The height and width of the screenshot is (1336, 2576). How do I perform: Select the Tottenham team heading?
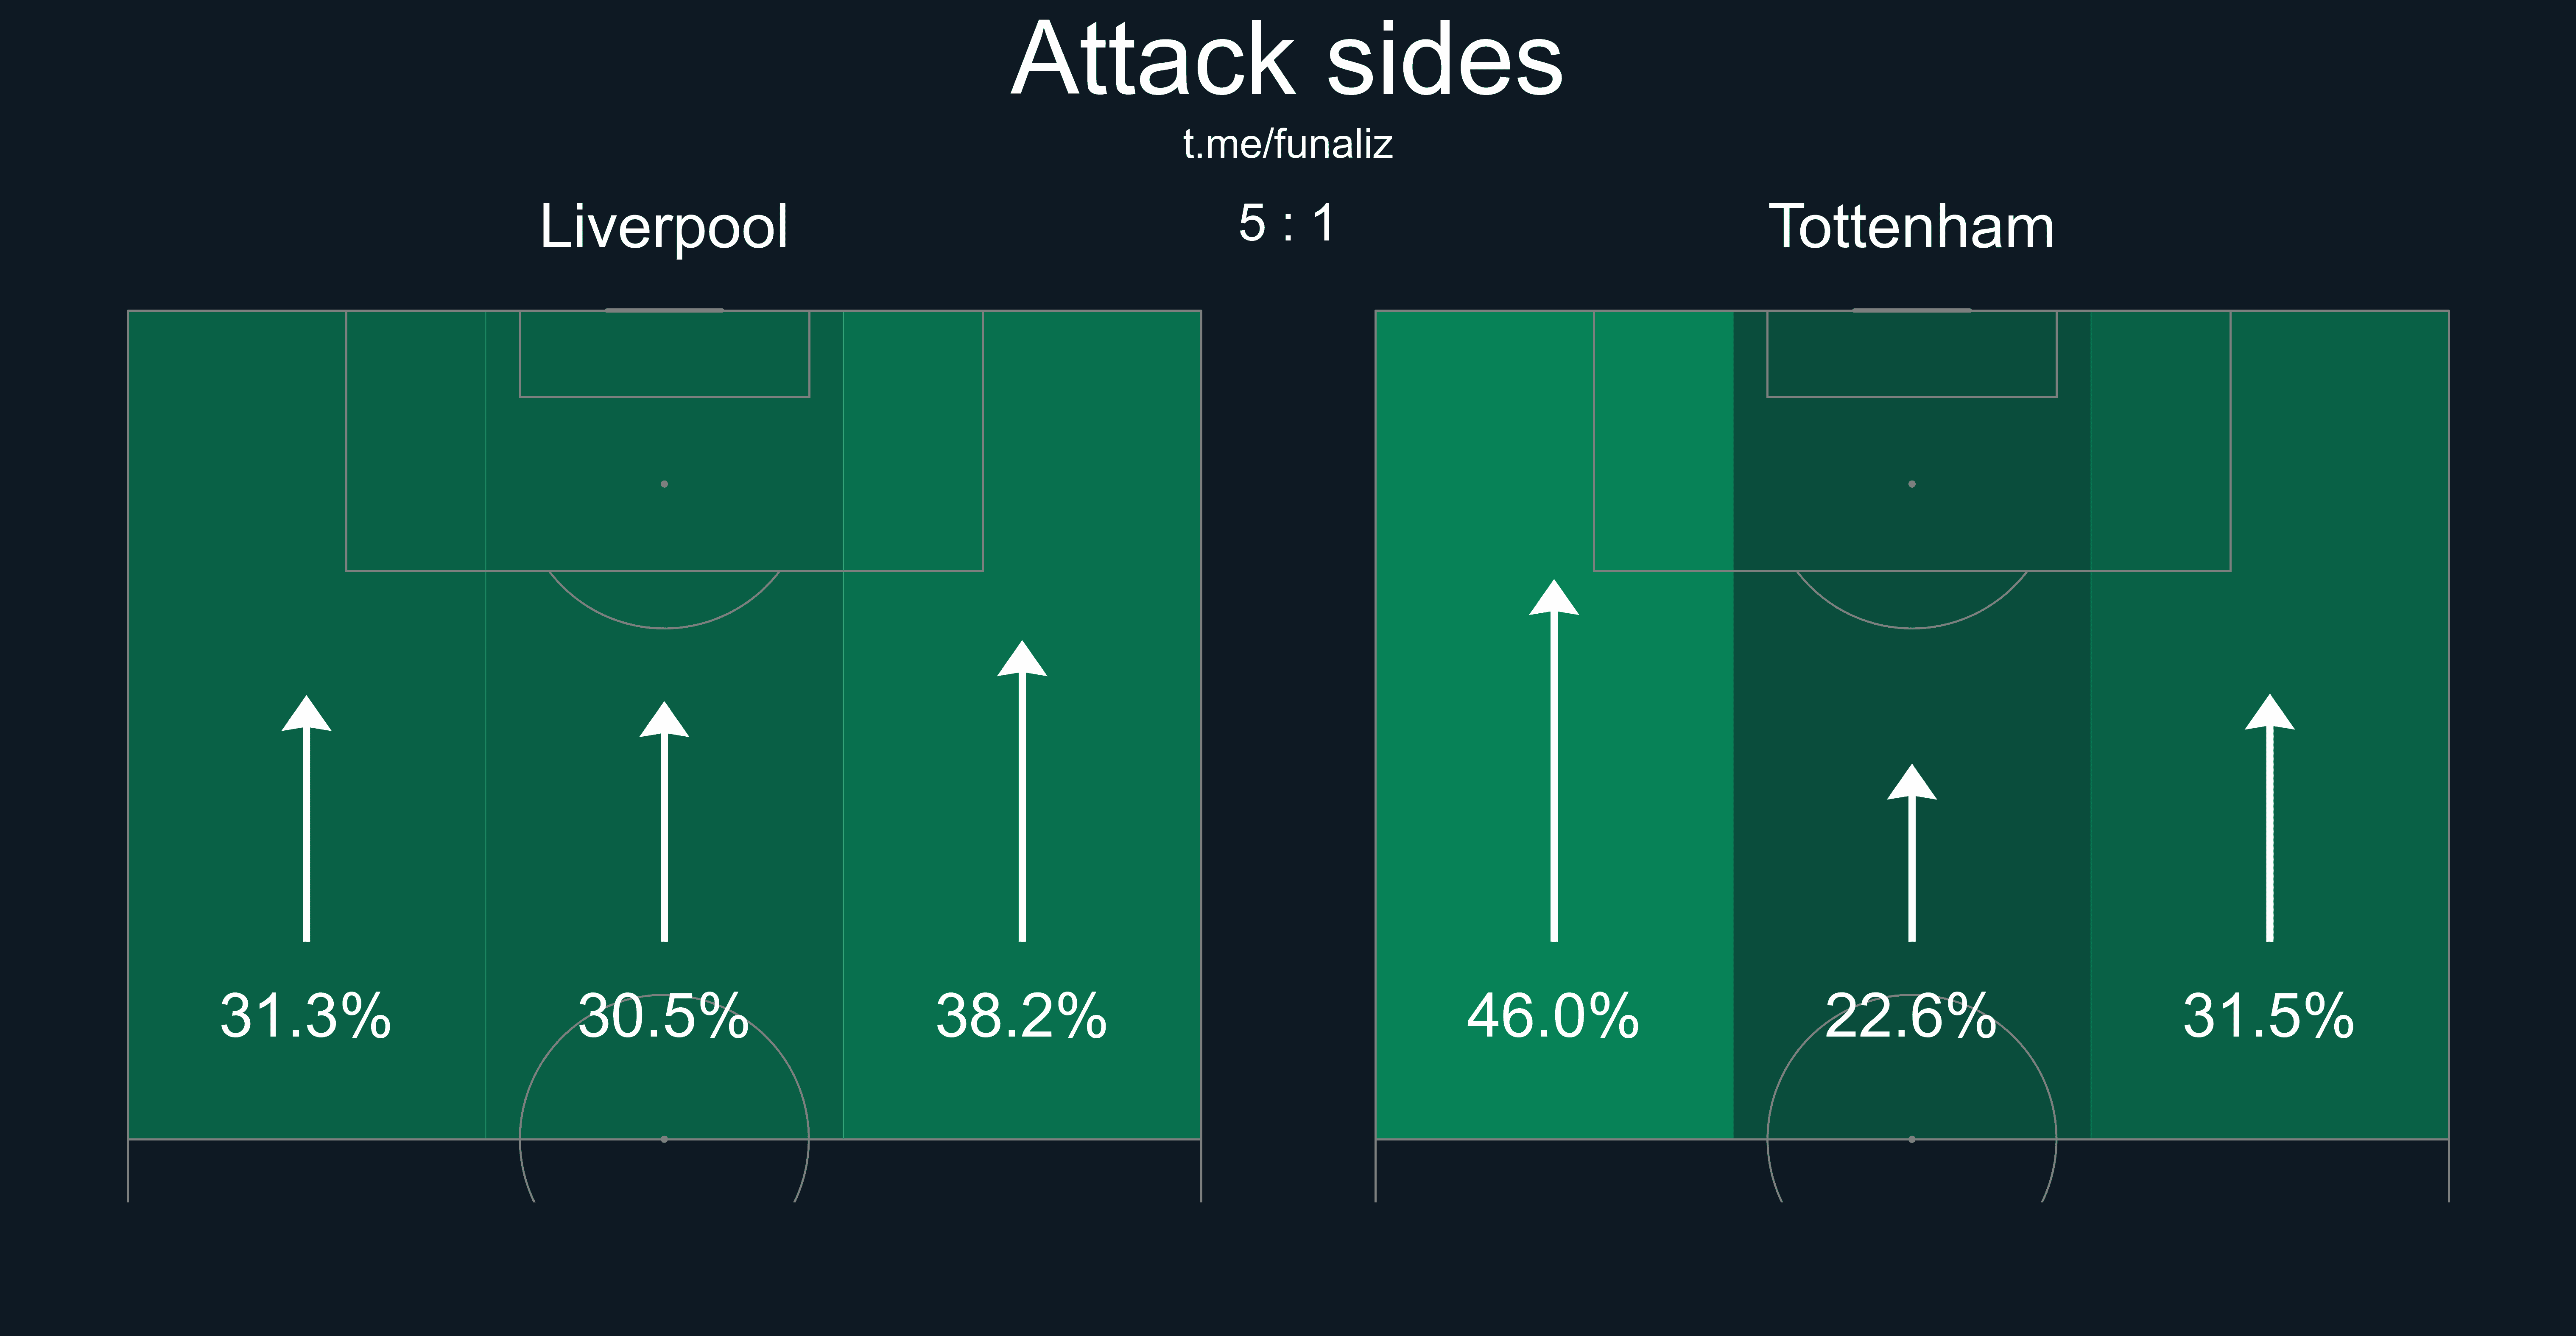1911,227
